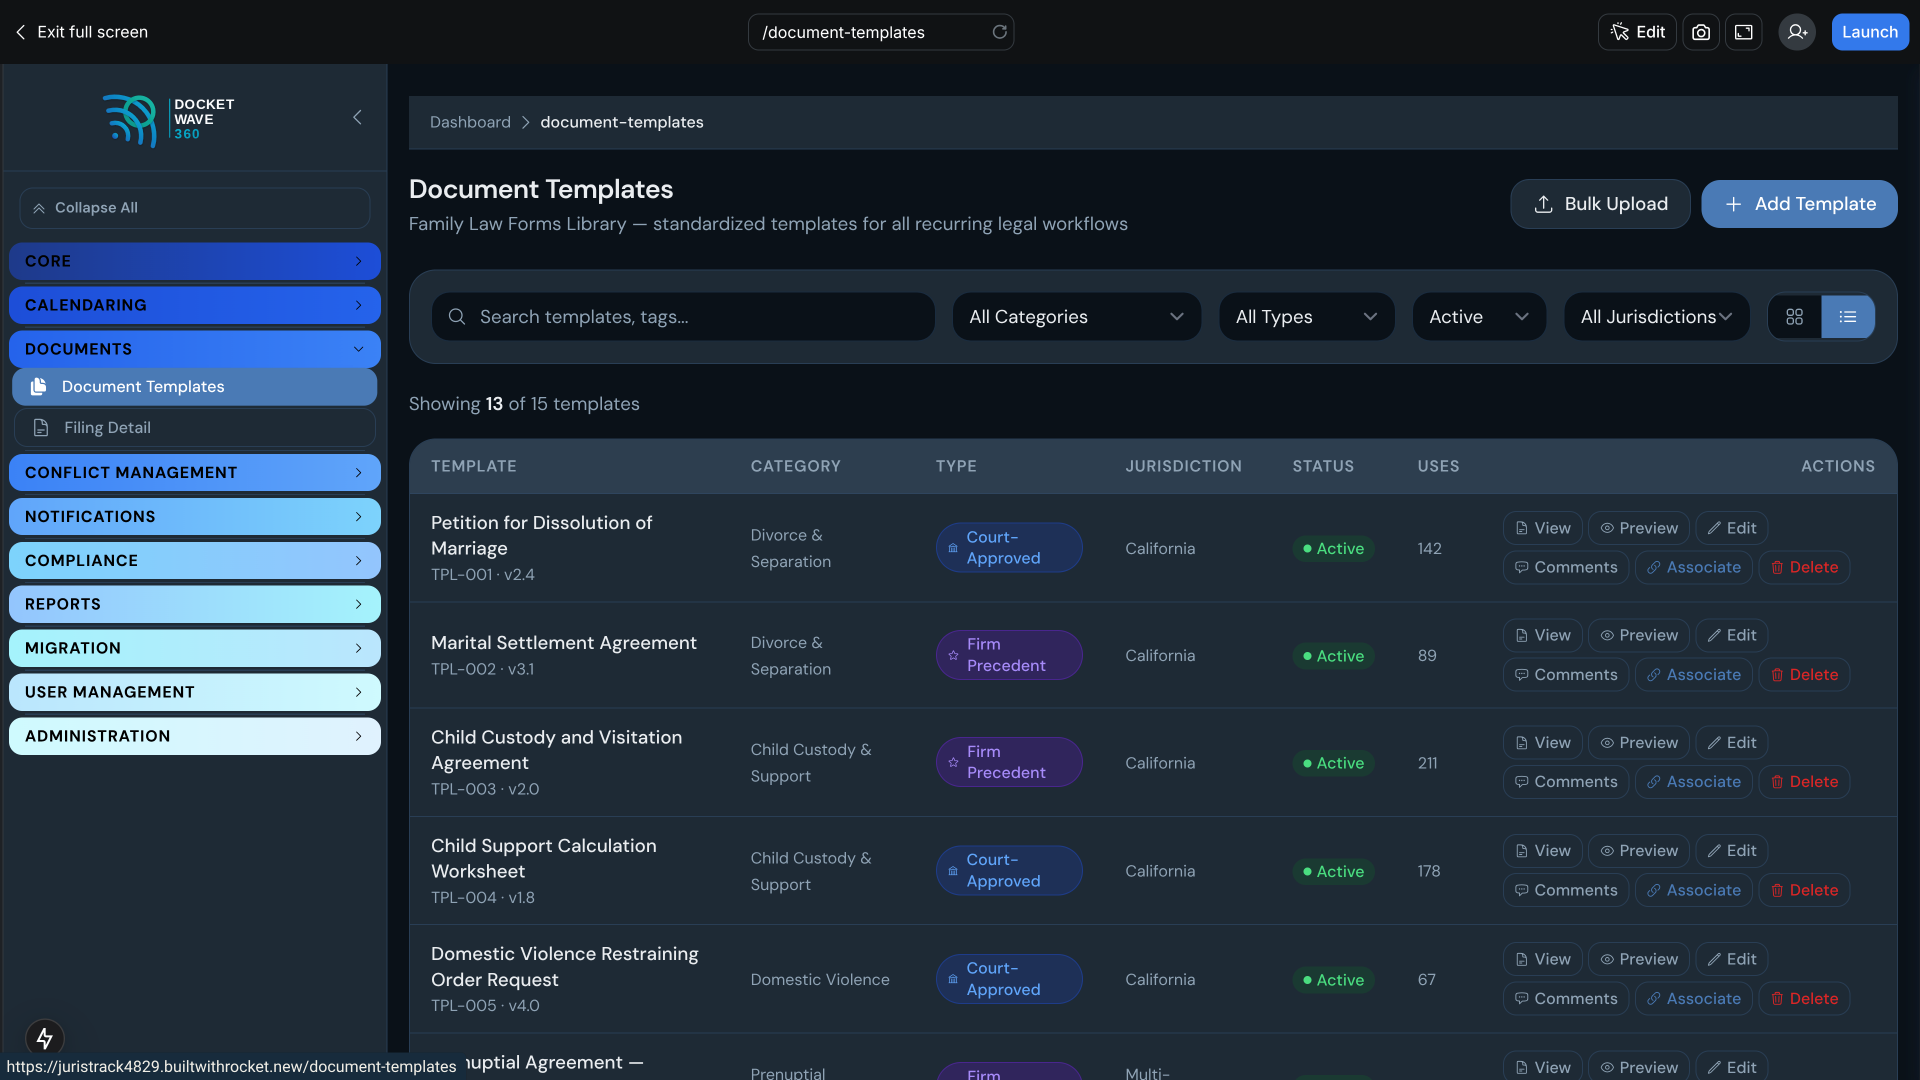Edit the Child Support Calculation Worksheet template
The width and height of the screenshot is (1920, 1080).
[x=1732, y=850]
